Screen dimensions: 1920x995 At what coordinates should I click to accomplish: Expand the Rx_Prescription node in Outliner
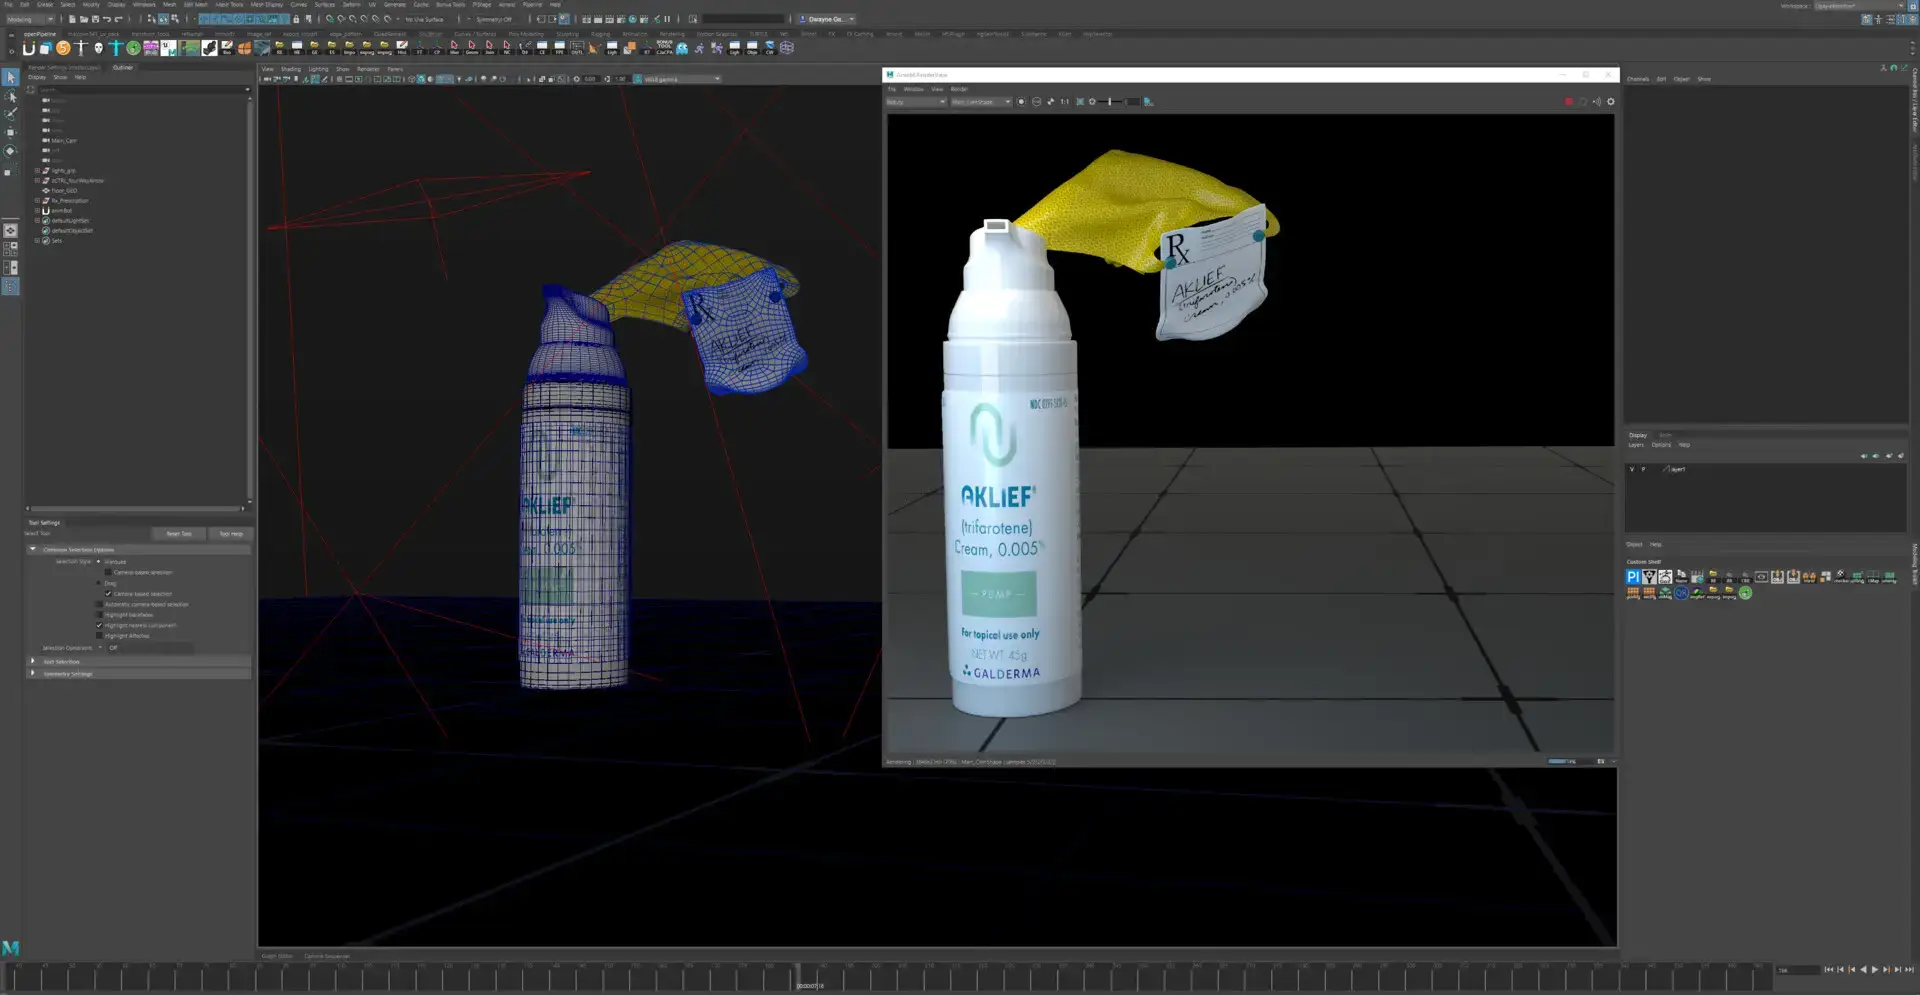tap(37, 200)
